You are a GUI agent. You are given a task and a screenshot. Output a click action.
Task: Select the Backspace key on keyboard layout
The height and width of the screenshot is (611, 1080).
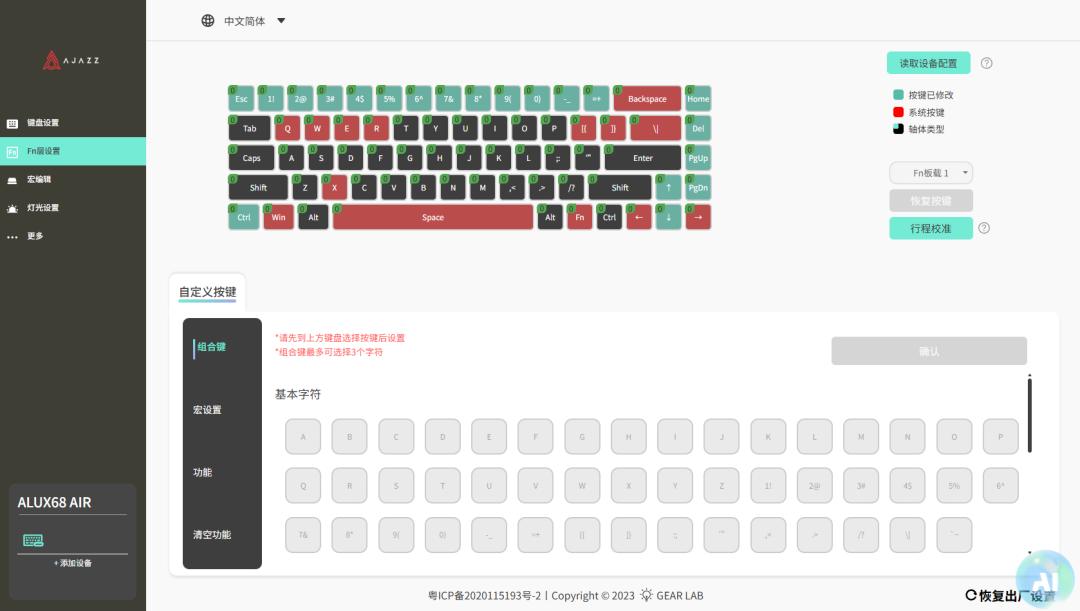[647, 99]
